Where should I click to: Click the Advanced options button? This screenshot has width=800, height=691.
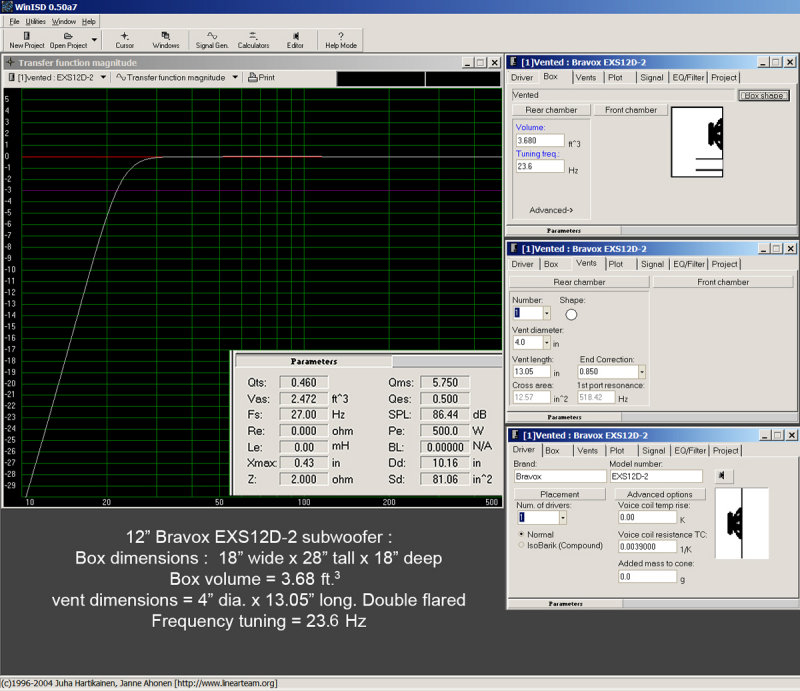pos(660,495)
